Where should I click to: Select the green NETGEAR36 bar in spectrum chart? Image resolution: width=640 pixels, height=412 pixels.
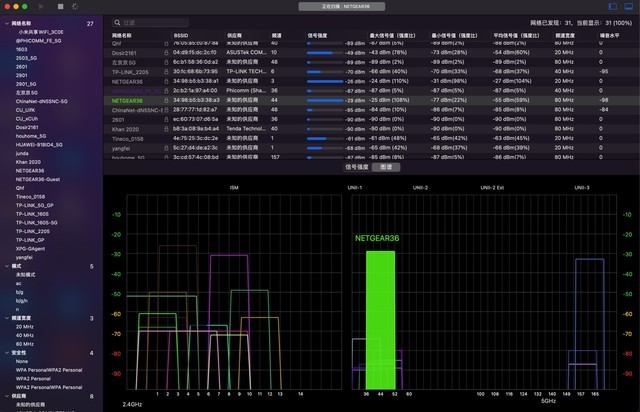click(x=380, y=320)
